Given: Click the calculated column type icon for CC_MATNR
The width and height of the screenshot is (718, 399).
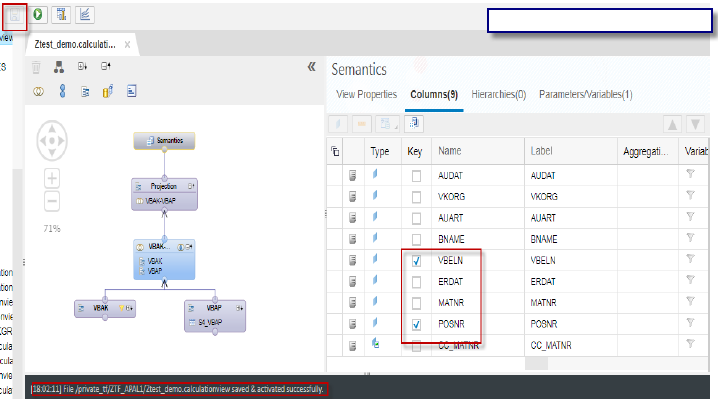Looking at the screenshot, I should (x=375, y=343).
